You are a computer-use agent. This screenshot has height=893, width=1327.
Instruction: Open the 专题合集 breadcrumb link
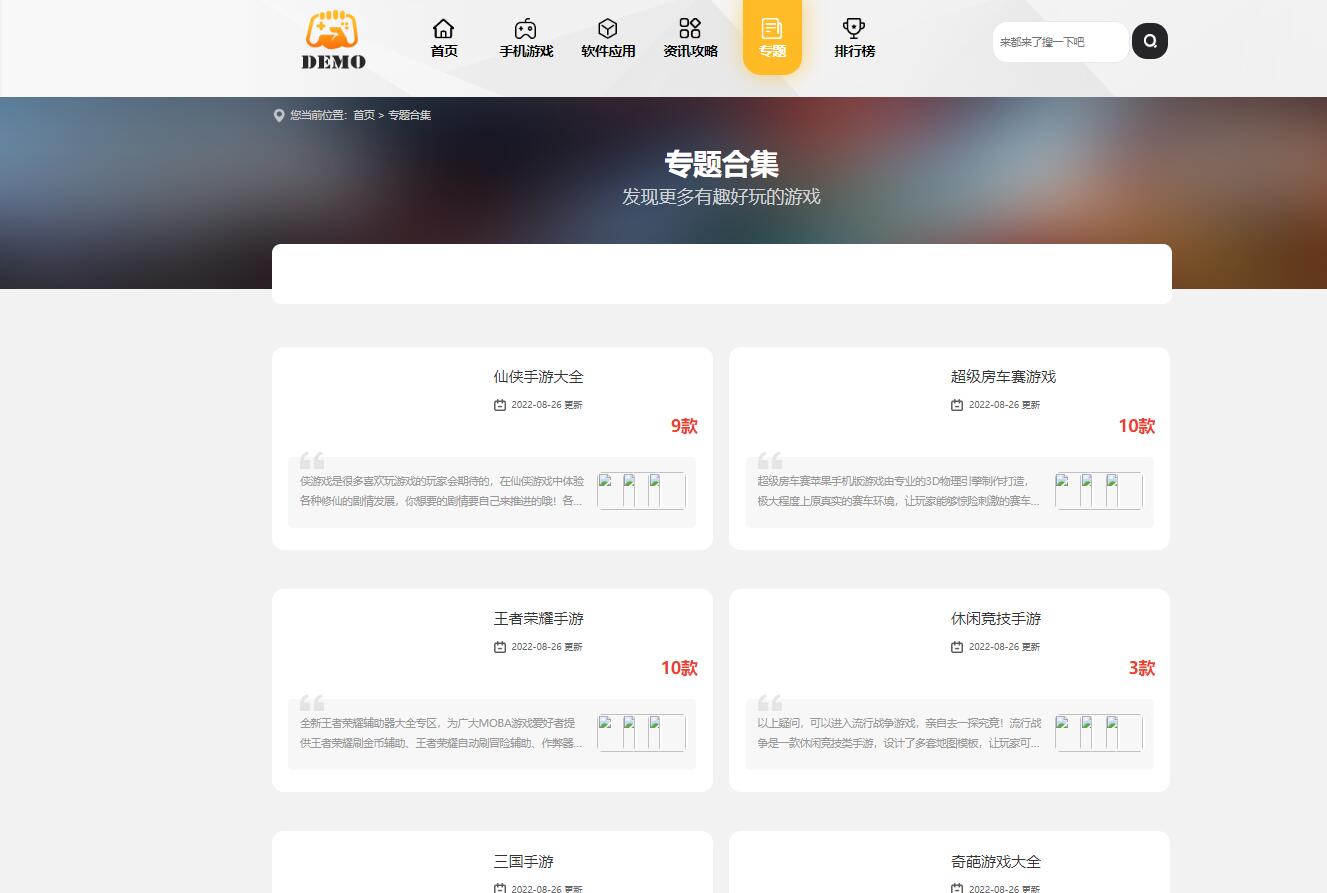pos(409,115)
